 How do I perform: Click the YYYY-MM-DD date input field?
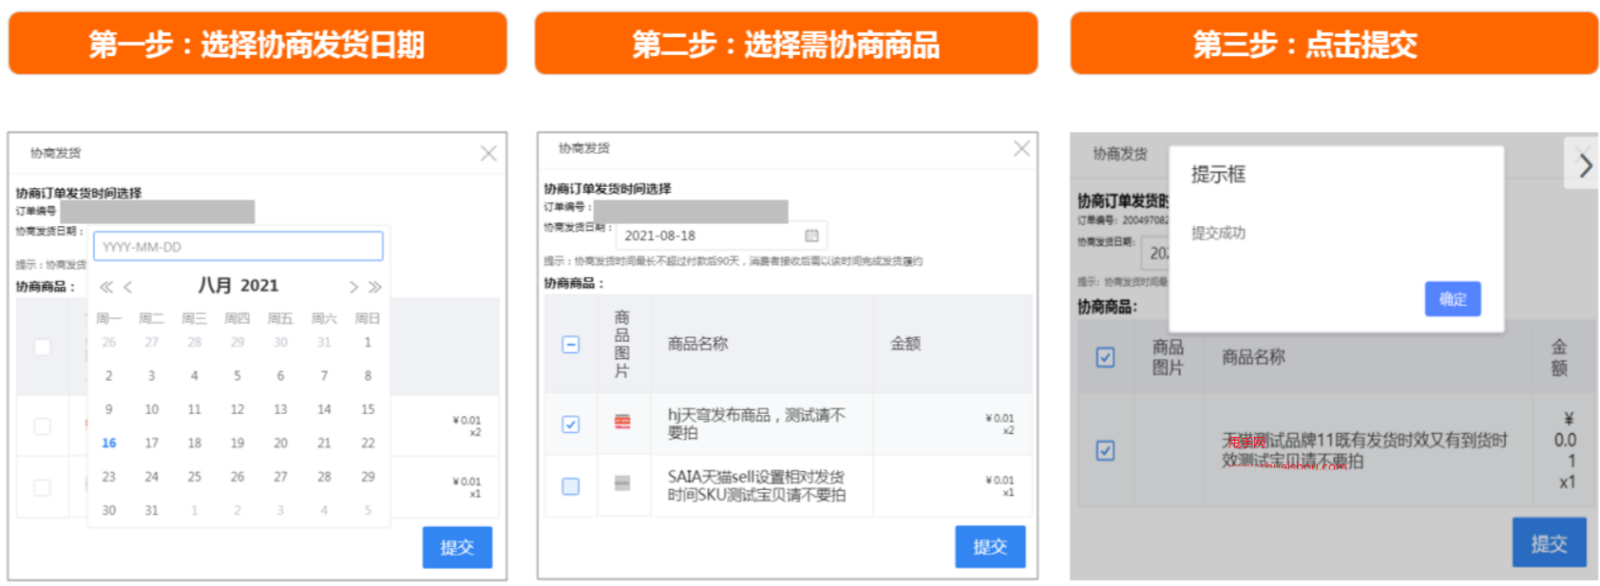coord(238,247)
